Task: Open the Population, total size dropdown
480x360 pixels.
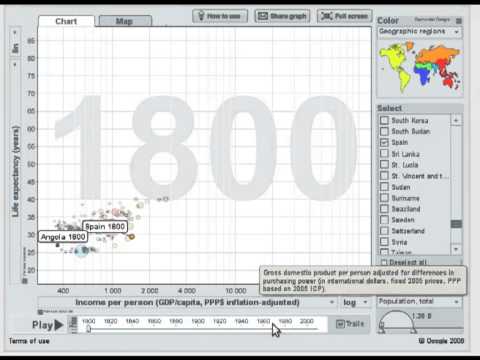Action: (420, 301)
